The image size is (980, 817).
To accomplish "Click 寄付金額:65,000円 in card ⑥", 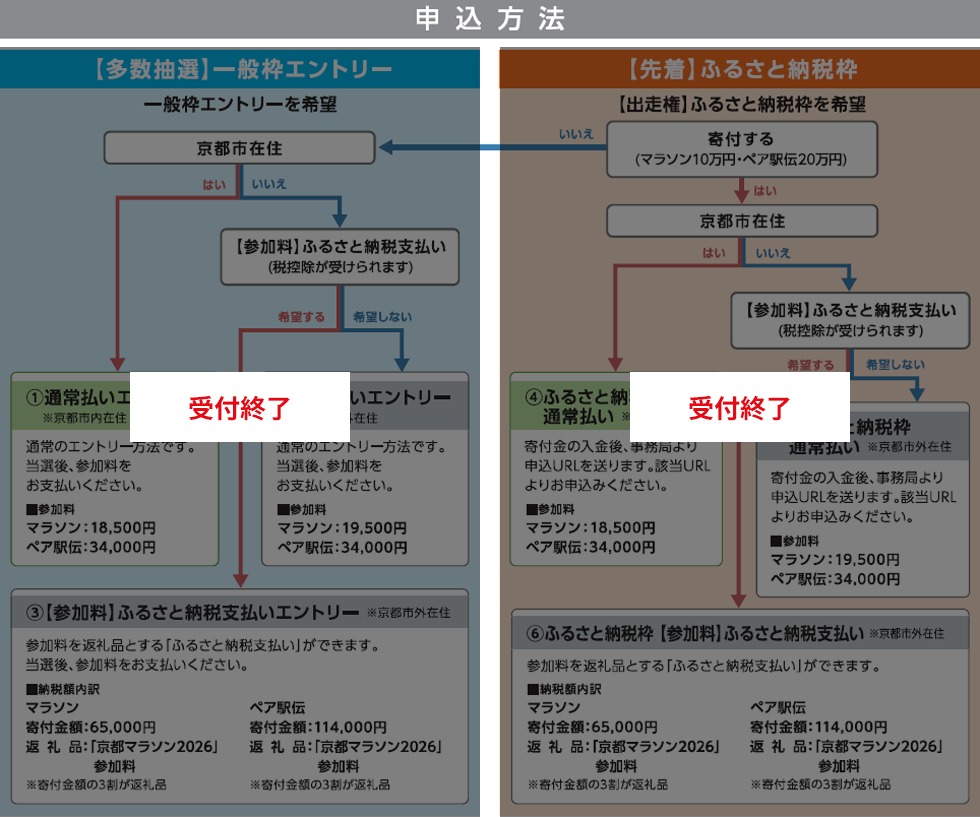I will (592, 727).
